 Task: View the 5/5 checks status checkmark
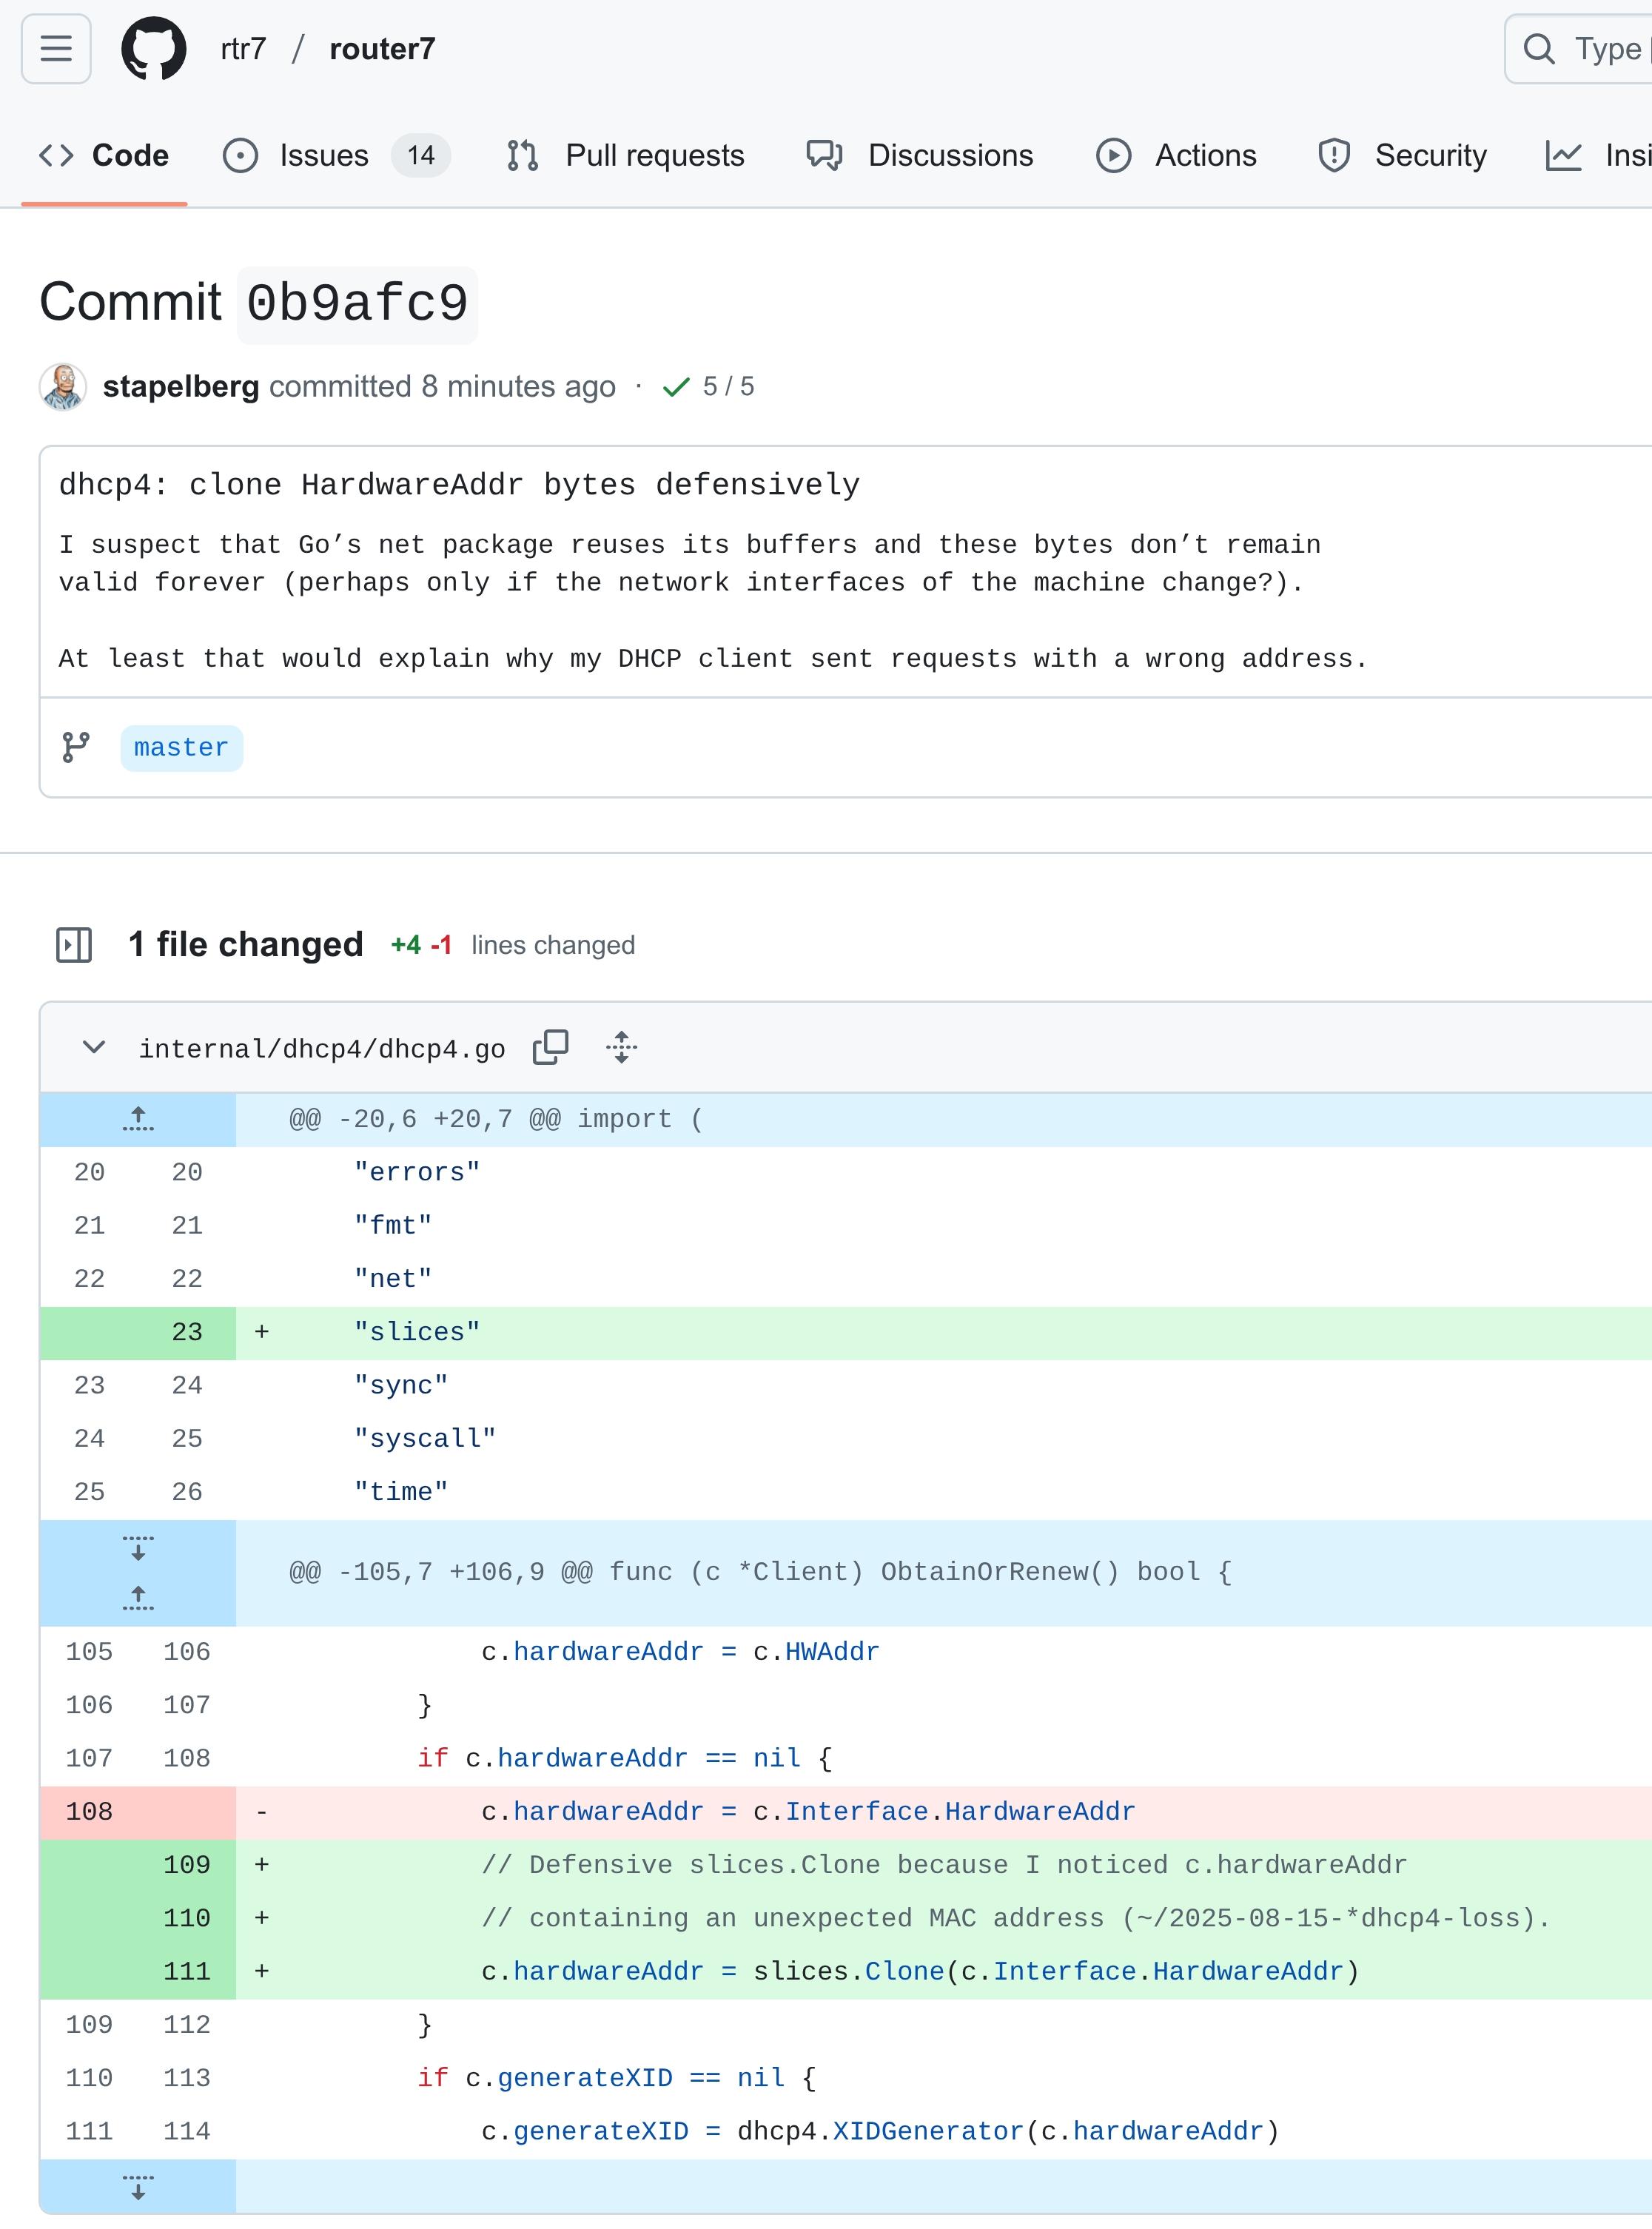[x=677, y=387]
